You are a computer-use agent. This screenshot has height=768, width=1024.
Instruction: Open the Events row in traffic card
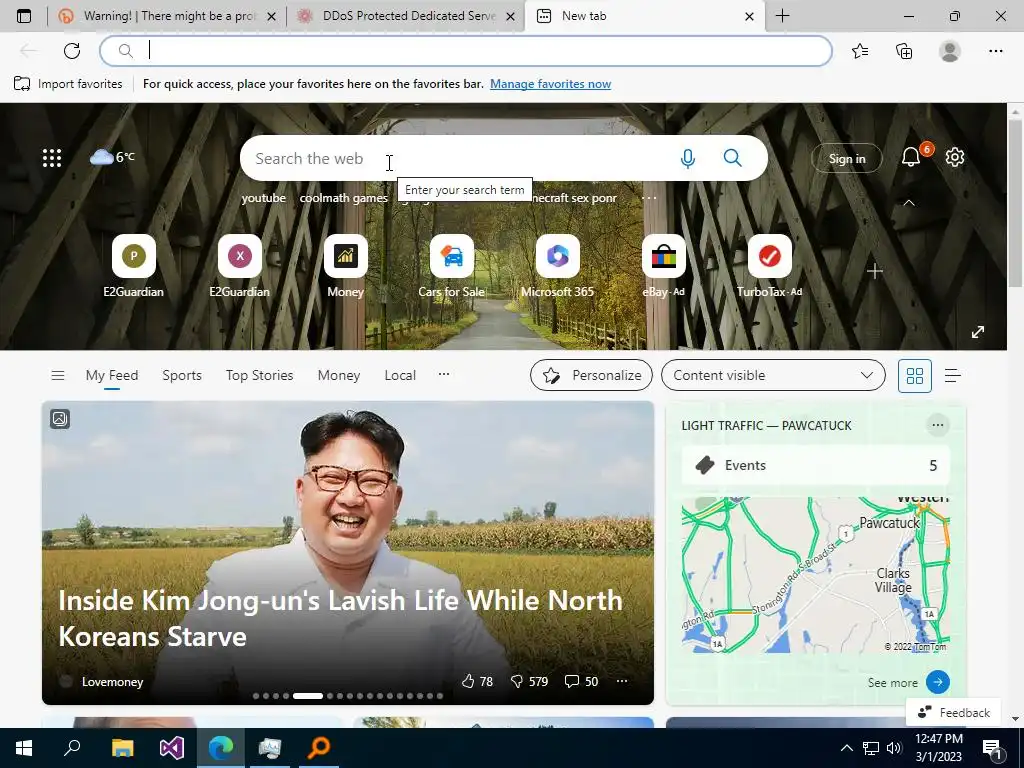(816, 465)
